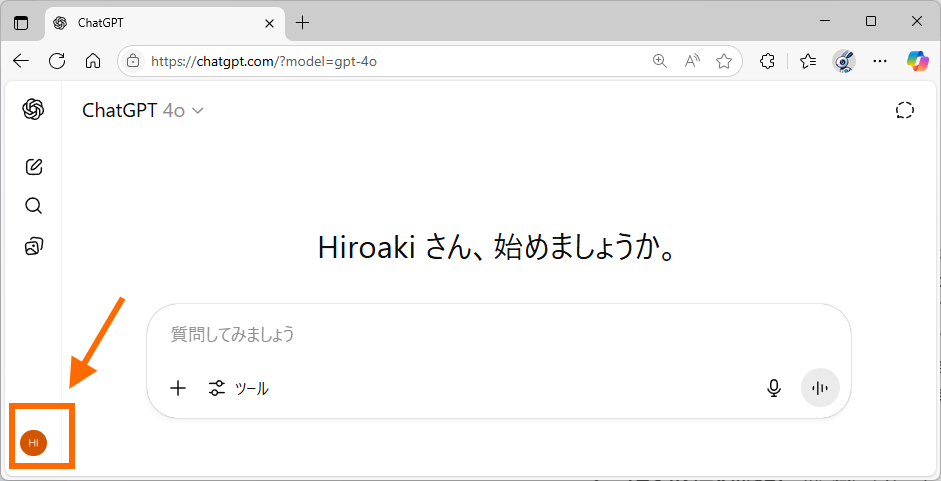Go to browser home page icon

click(92, 61)
